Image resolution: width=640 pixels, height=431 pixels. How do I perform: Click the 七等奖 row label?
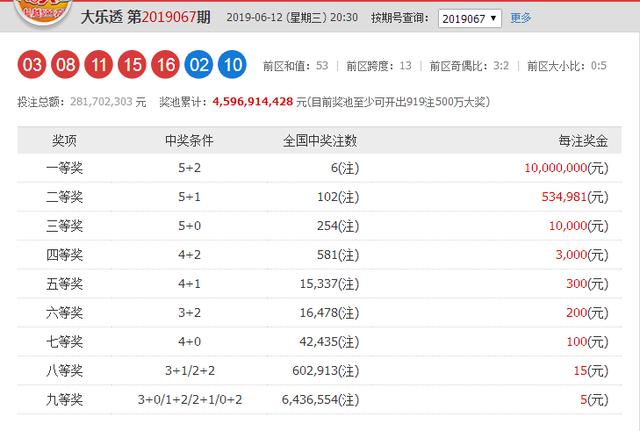click(x=64, y=342)
